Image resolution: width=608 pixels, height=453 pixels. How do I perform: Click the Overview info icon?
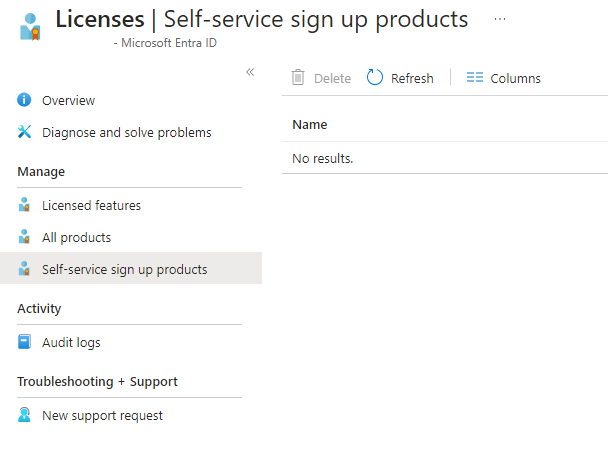25,100
